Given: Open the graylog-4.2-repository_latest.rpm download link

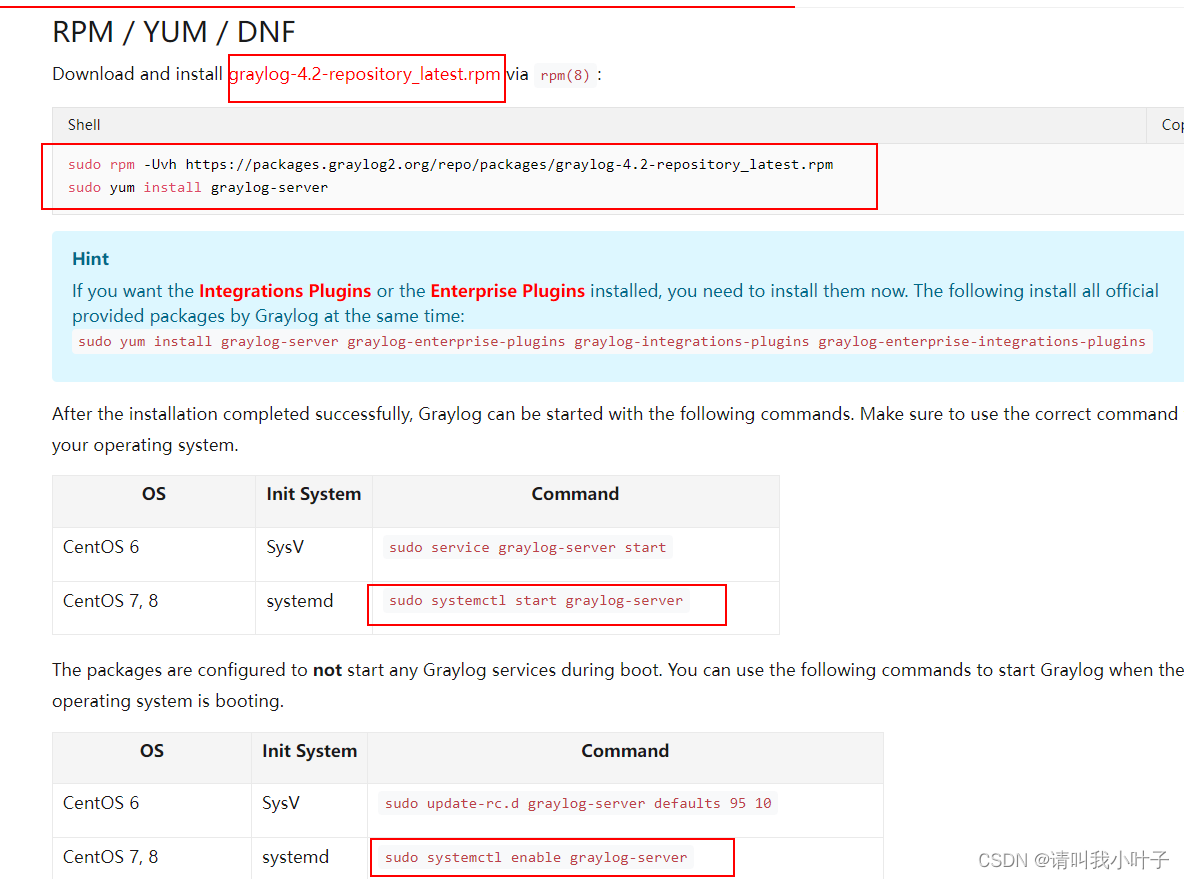Looking at the screenshot, I should point(364,74).
